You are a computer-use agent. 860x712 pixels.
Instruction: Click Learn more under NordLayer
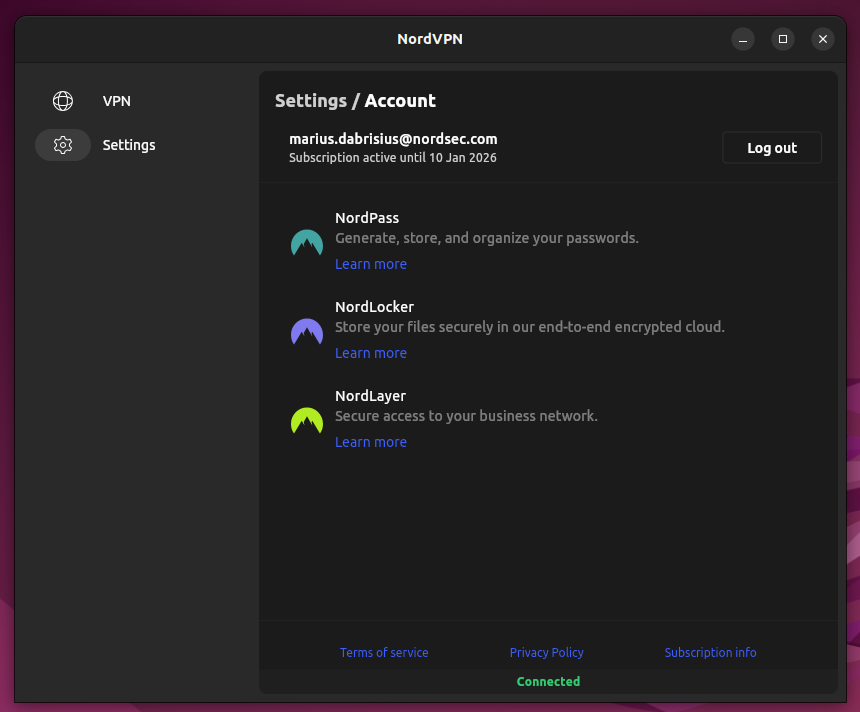[x=371, y=442]
